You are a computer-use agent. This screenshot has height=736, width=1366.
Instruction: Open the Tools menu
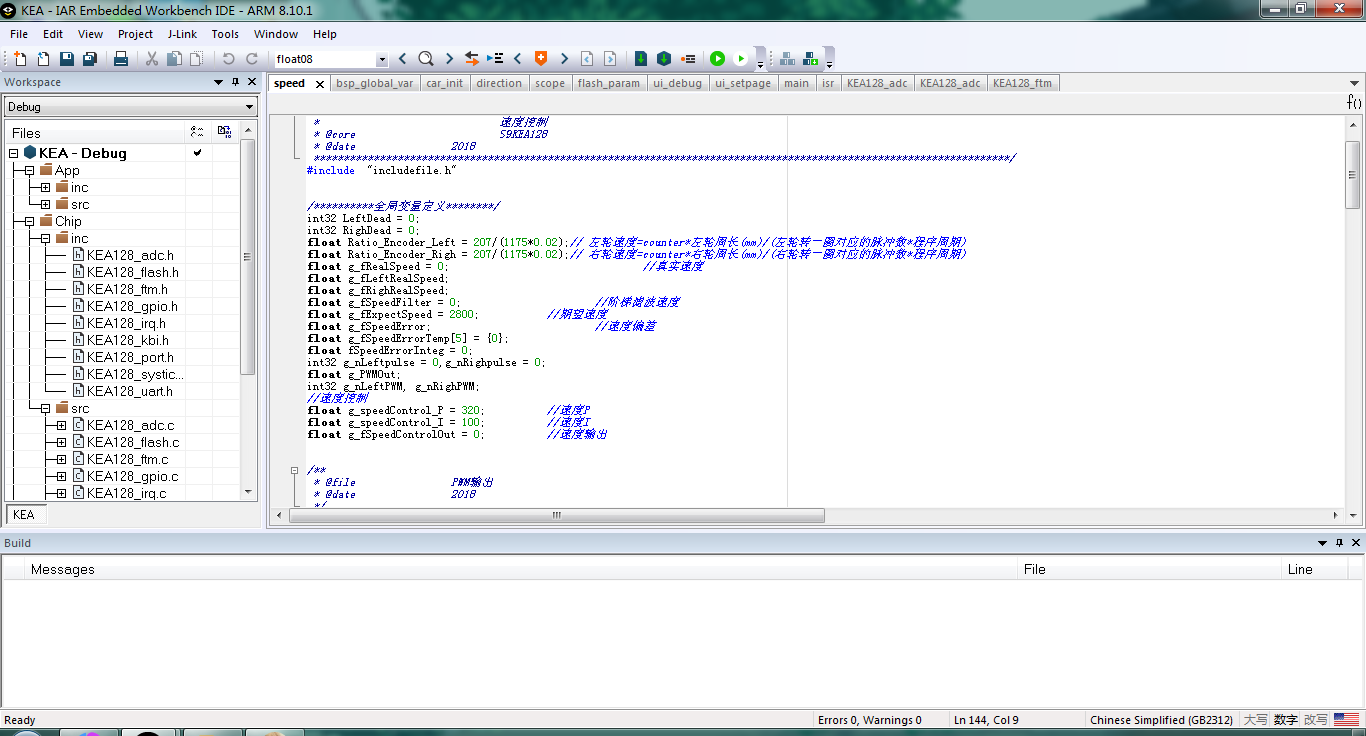click(x=225, y=34)
